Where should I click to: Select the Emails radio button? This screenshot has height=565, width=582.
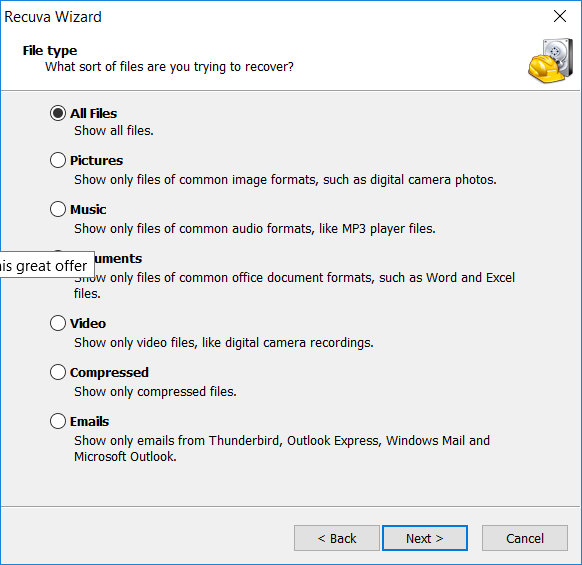coord(58,421)
